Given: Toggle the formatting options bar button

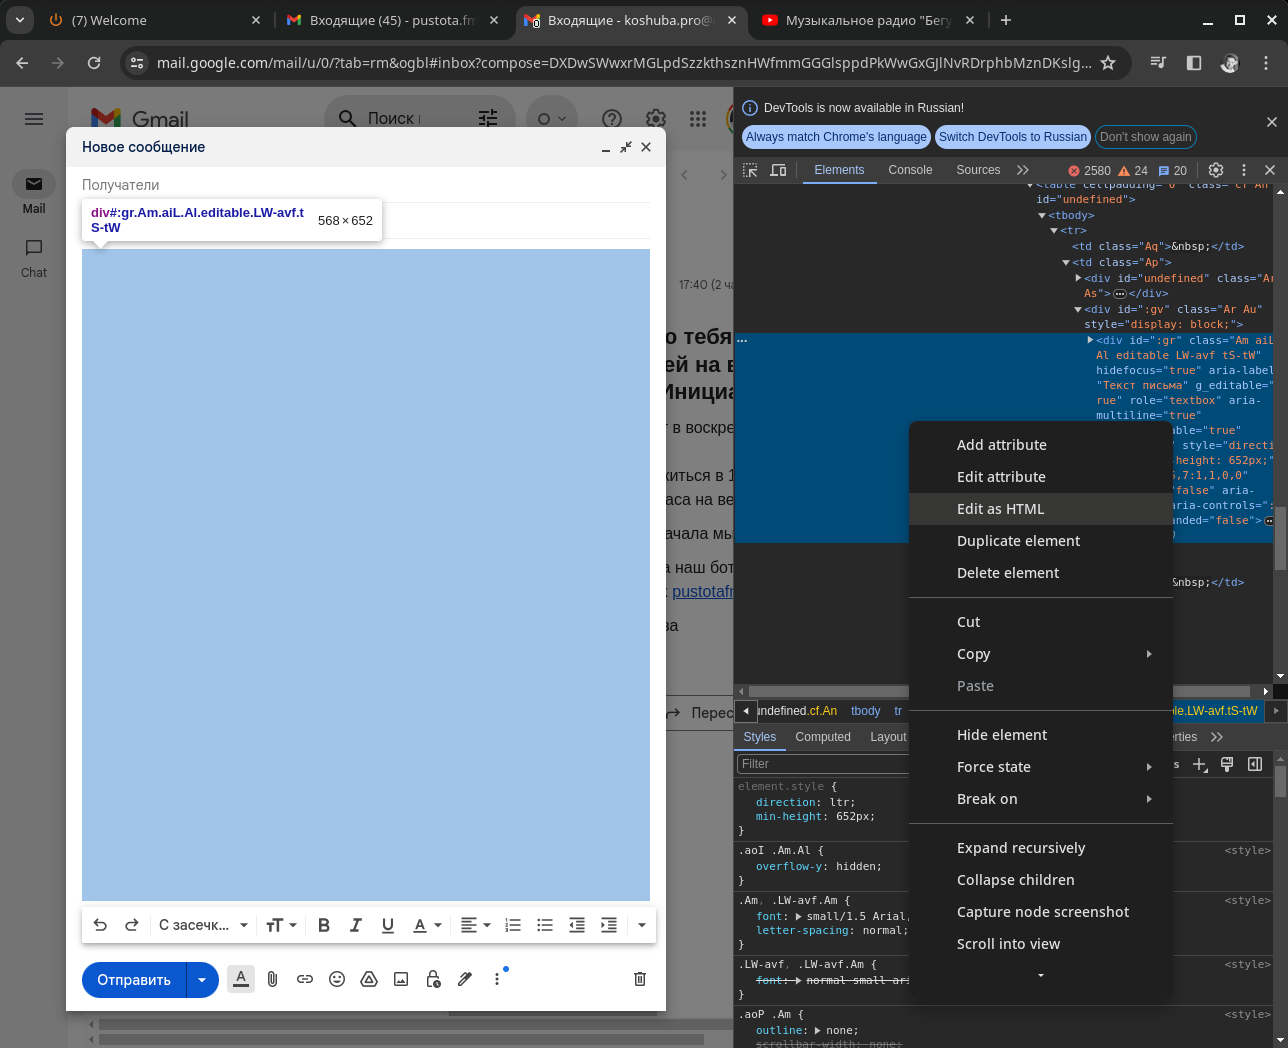Looking at the screenshot, I should [241, 979].
